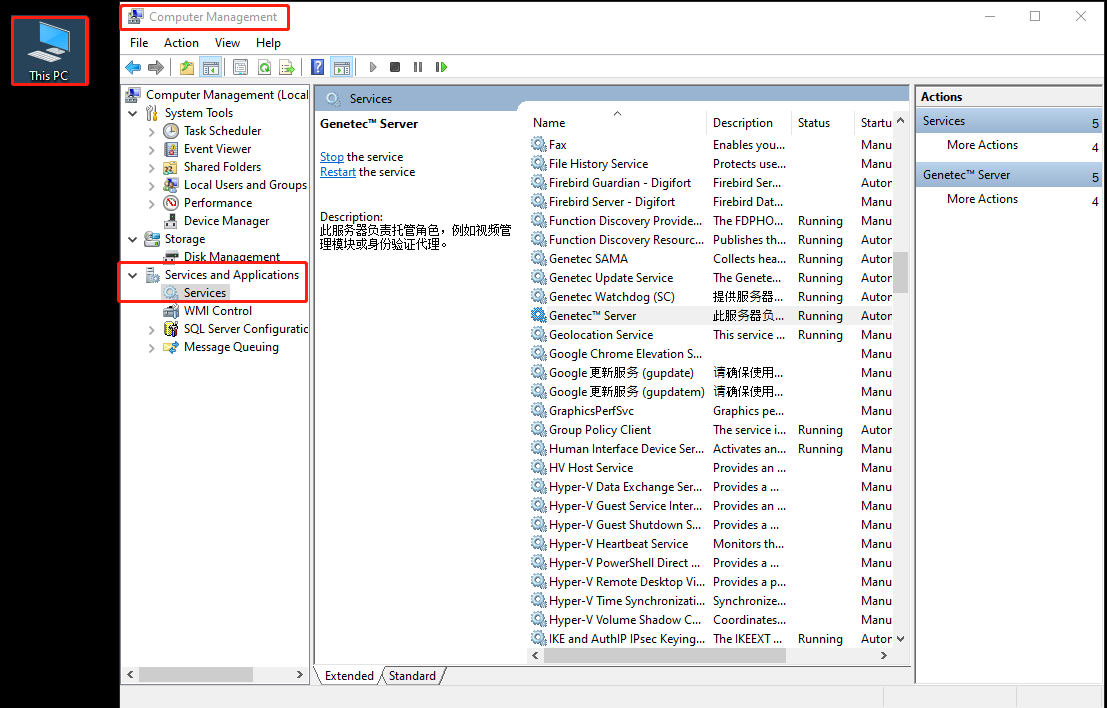This screenshot has height=708, width=1107.
Task: Click the Up One Level folder icon
Action: point(186,67)
